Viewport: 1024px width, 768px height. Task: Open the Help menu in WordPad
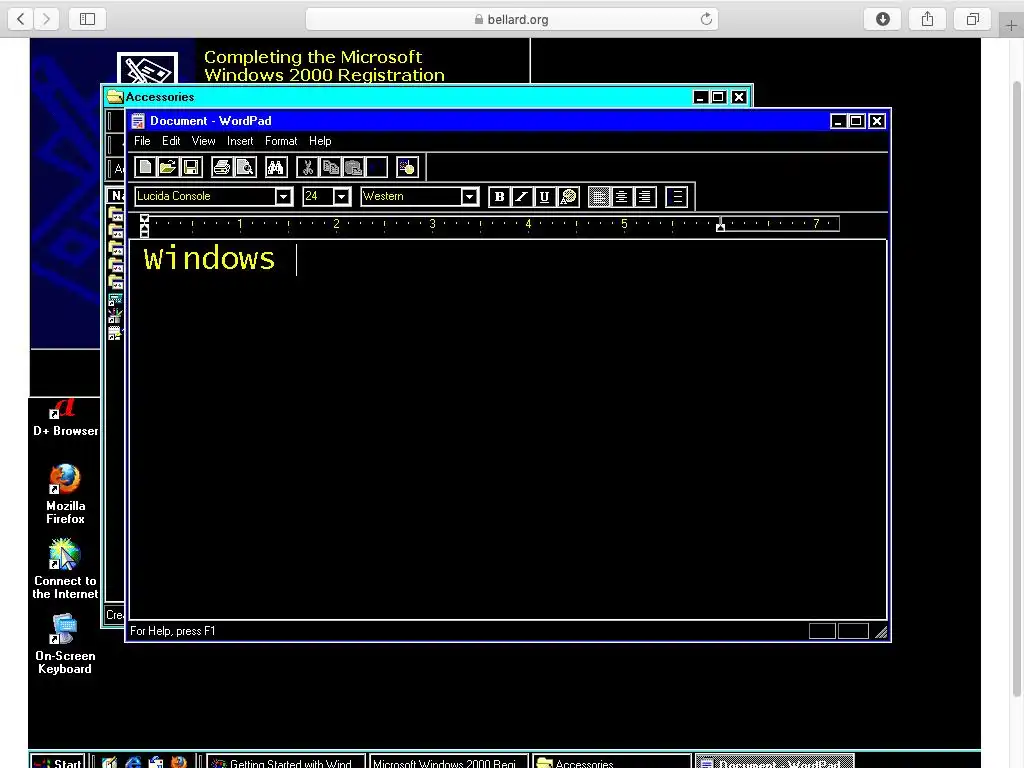pos(320,141)
